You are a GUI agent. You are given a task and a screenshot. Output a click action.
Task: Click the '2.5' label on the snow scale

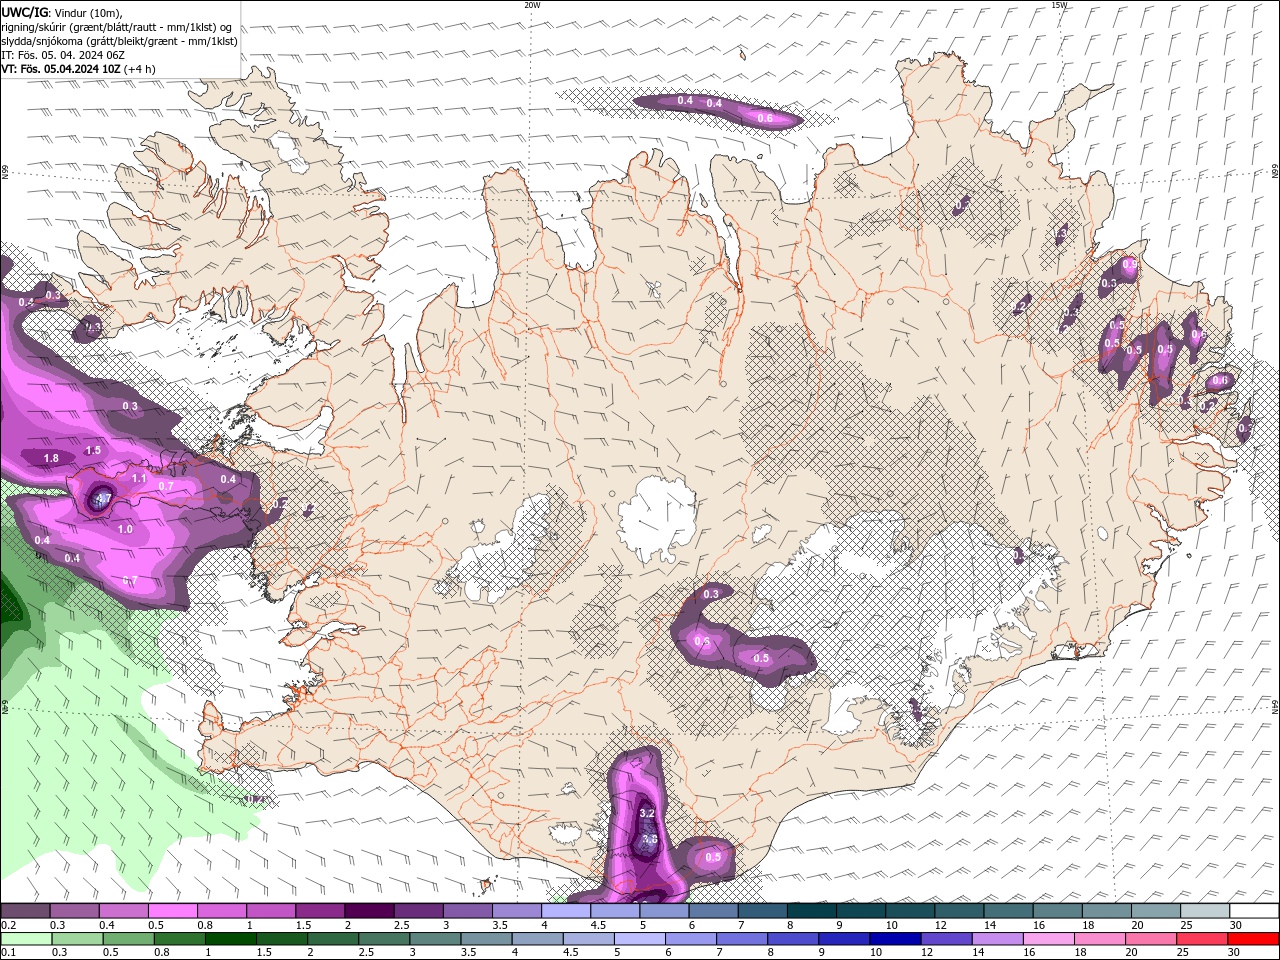(401, 925)
